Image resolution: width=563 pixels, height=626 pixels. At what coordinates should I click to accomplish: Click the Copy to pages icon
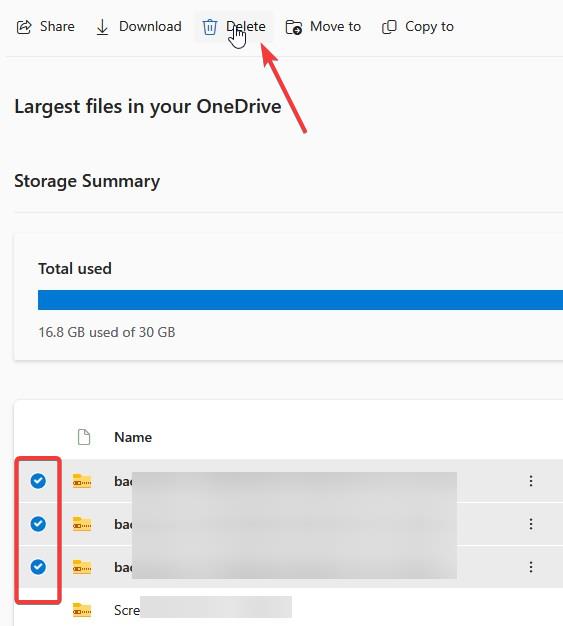tap(389, 27)
